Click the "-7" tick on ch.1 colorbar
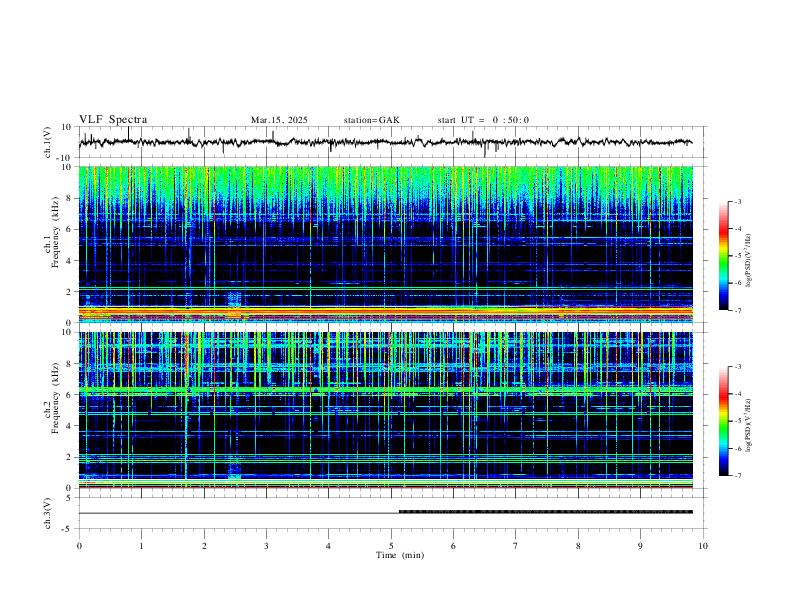Viewport: 792px width, 612px height. (x=737, y=310)
